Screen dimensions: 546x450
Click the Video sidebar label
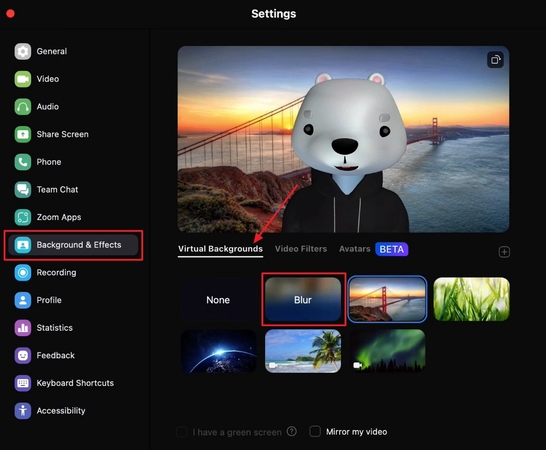48,79
